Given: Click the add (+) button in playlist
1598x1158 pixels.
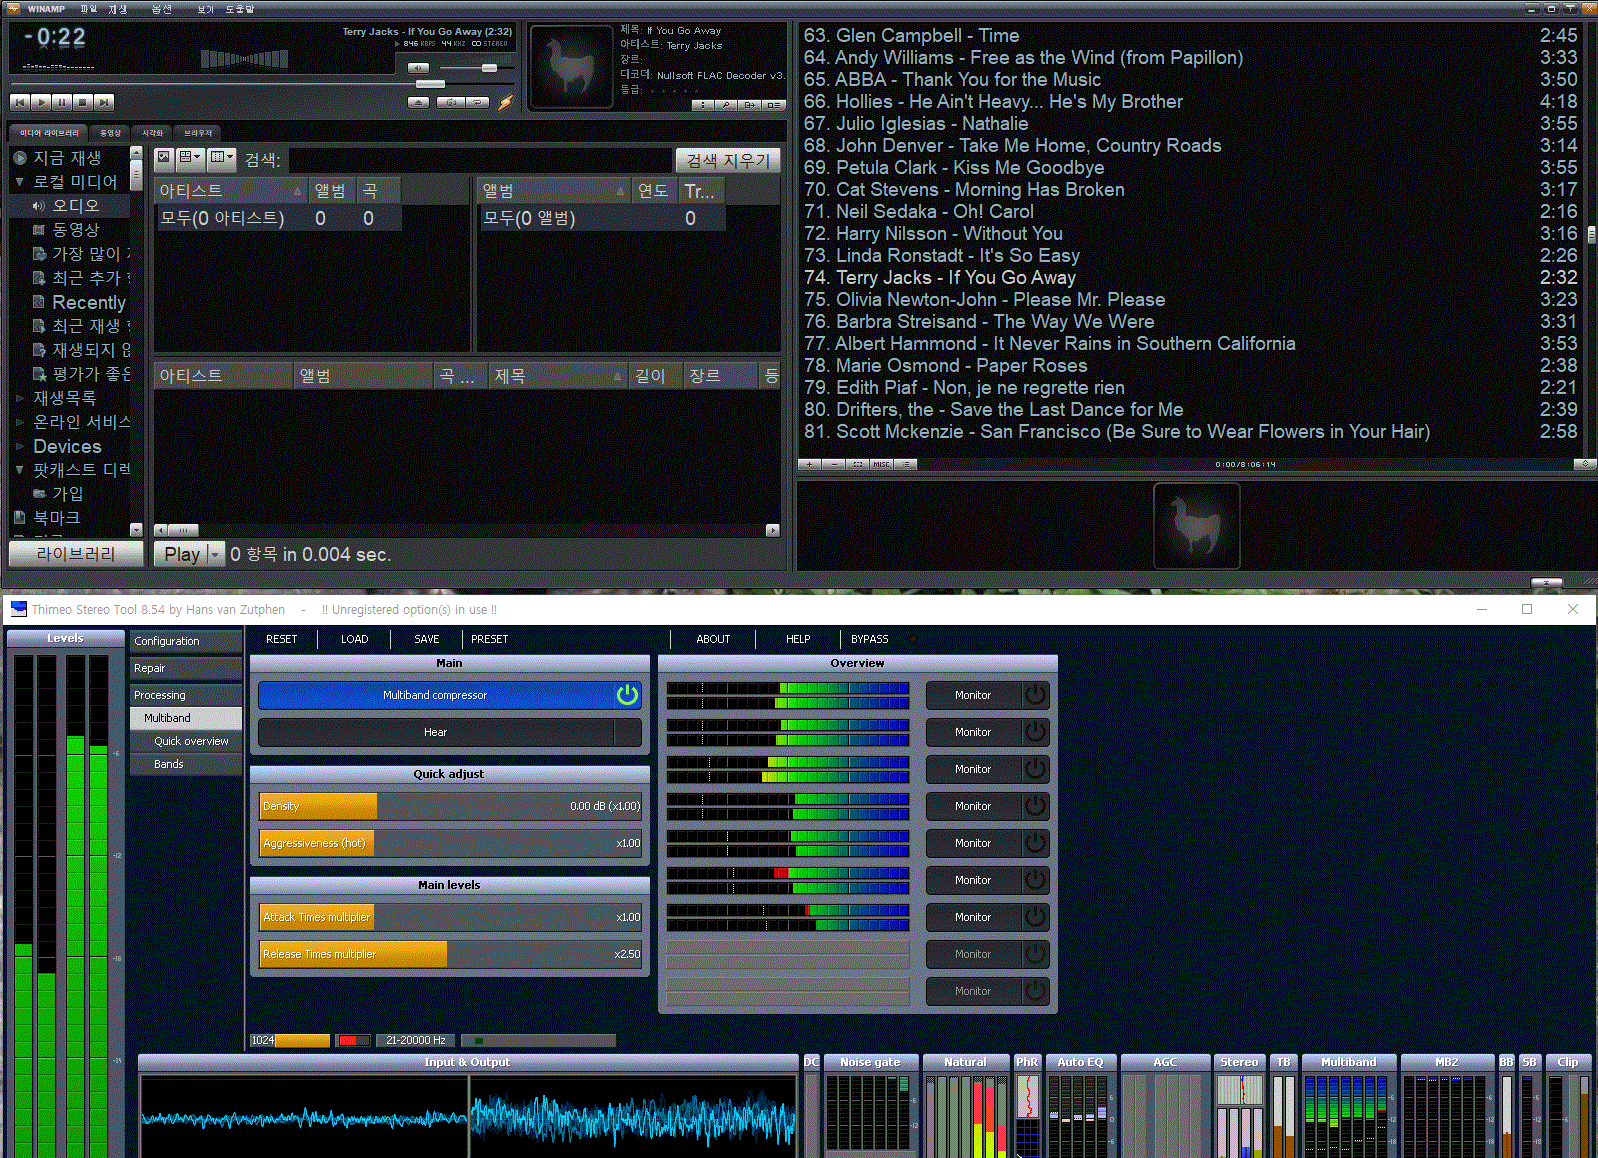Looking at the screenshot, I should click(809, 464).
